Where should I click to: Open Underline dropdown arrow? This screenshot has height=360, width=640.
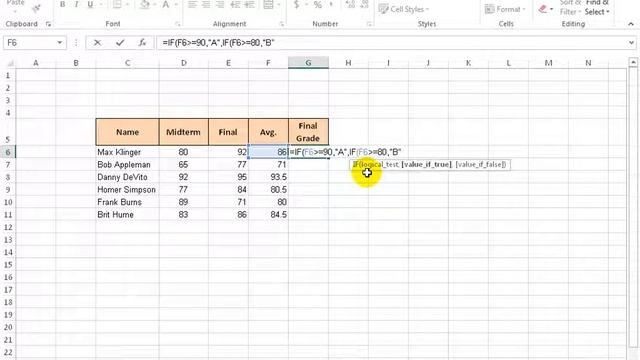click(100, 4)
